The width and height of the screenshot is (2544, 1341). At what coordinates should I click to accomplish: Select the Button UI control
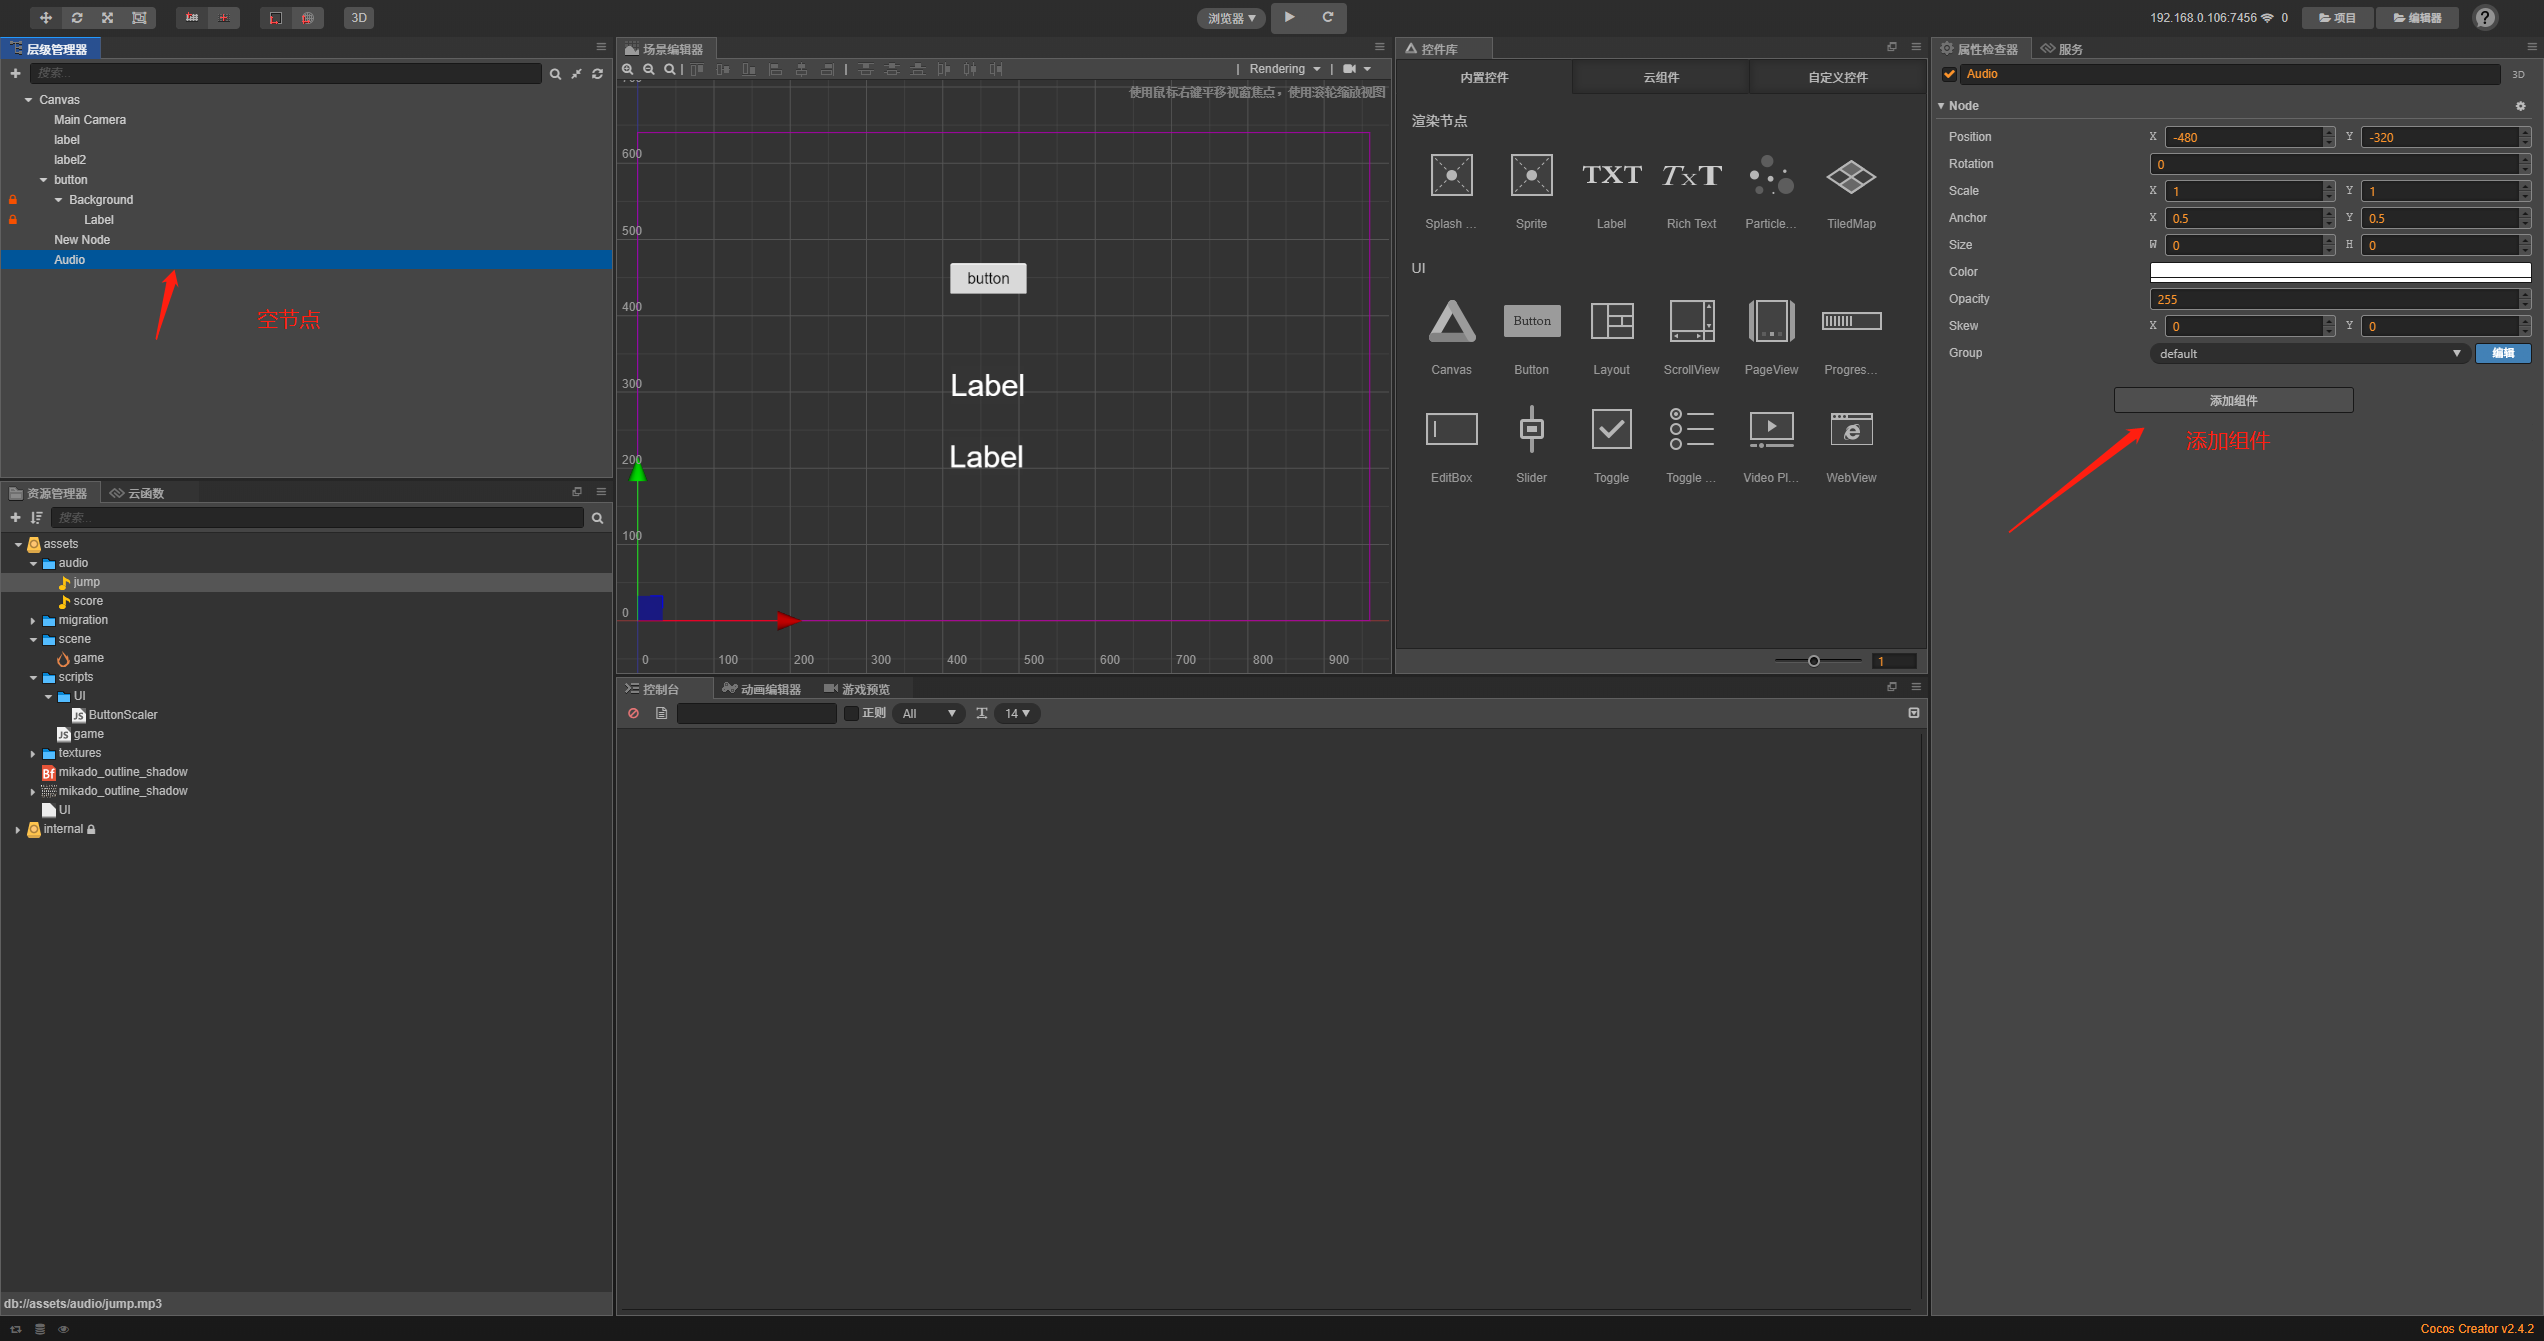(x=1531, y=321)
